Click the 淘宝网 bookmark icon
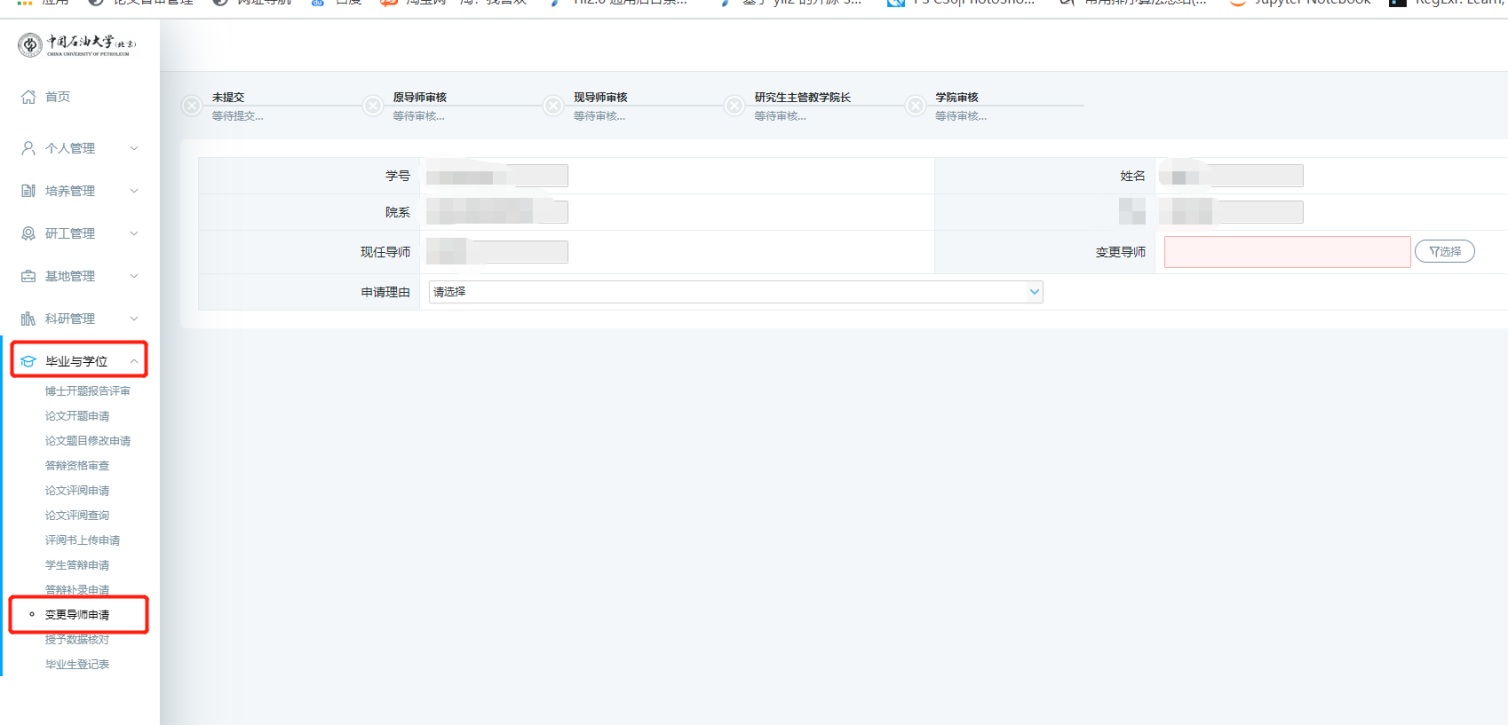 coord(387,2)
